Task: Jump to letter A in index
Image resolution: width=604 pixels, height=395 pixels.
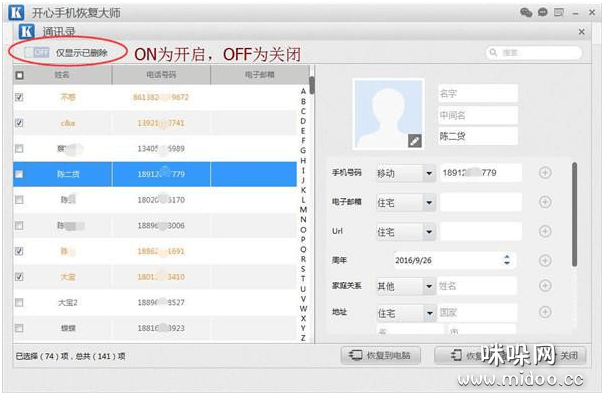Action: pos(303,91)
